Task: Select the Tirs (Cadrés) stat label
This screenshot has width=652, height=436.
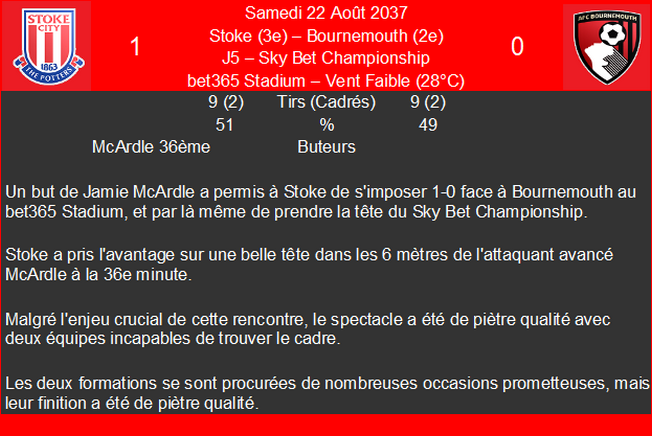Action: coord(326,102)
